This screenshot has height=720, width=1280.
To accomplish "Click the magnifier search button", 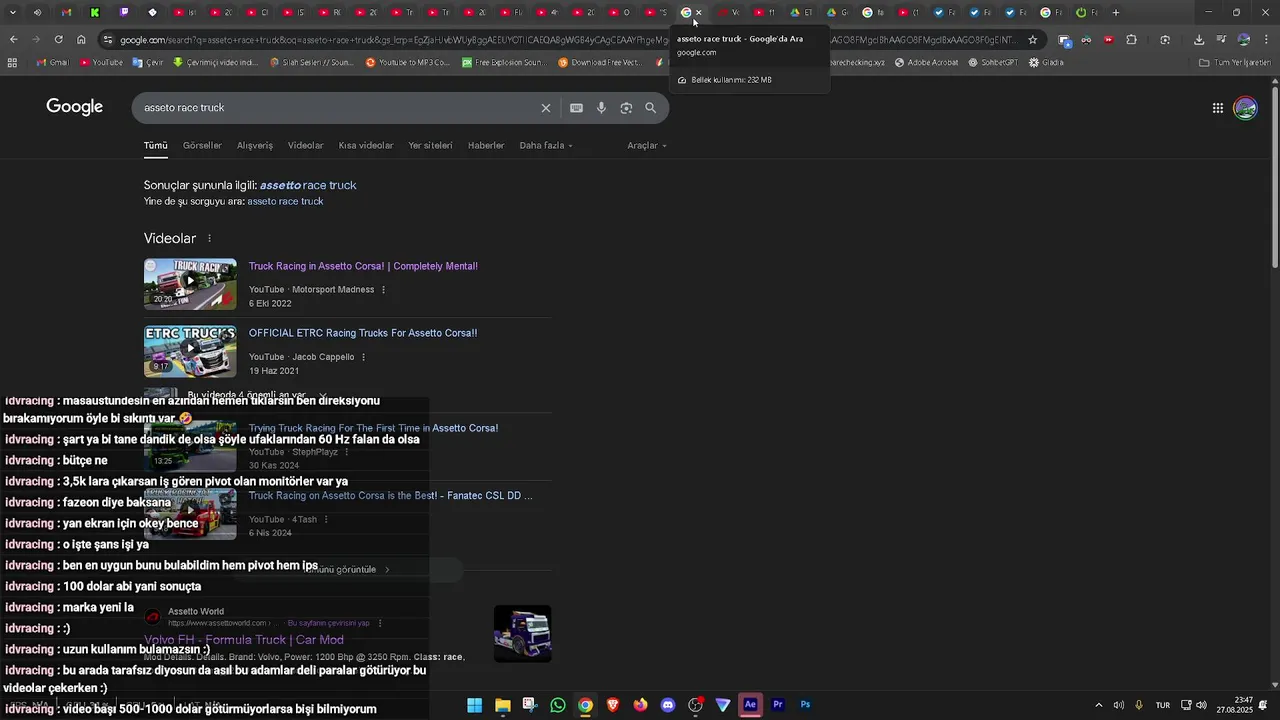I will pyautogui.click(x=651, y=108).
